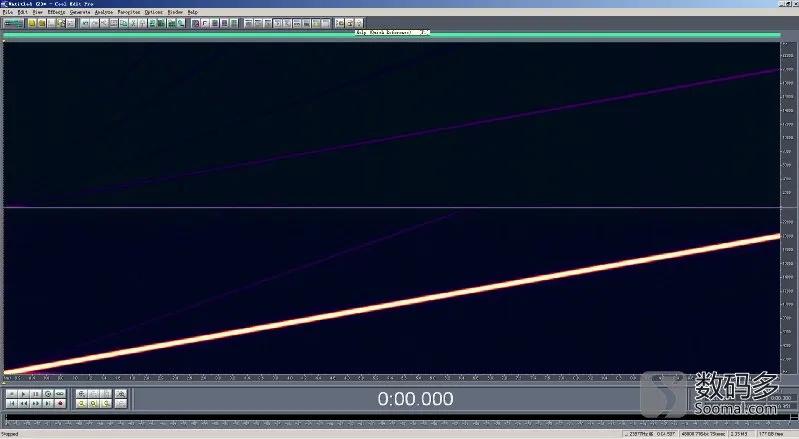Open the Effects menu
799x439 pixels.
click(57, 12)
